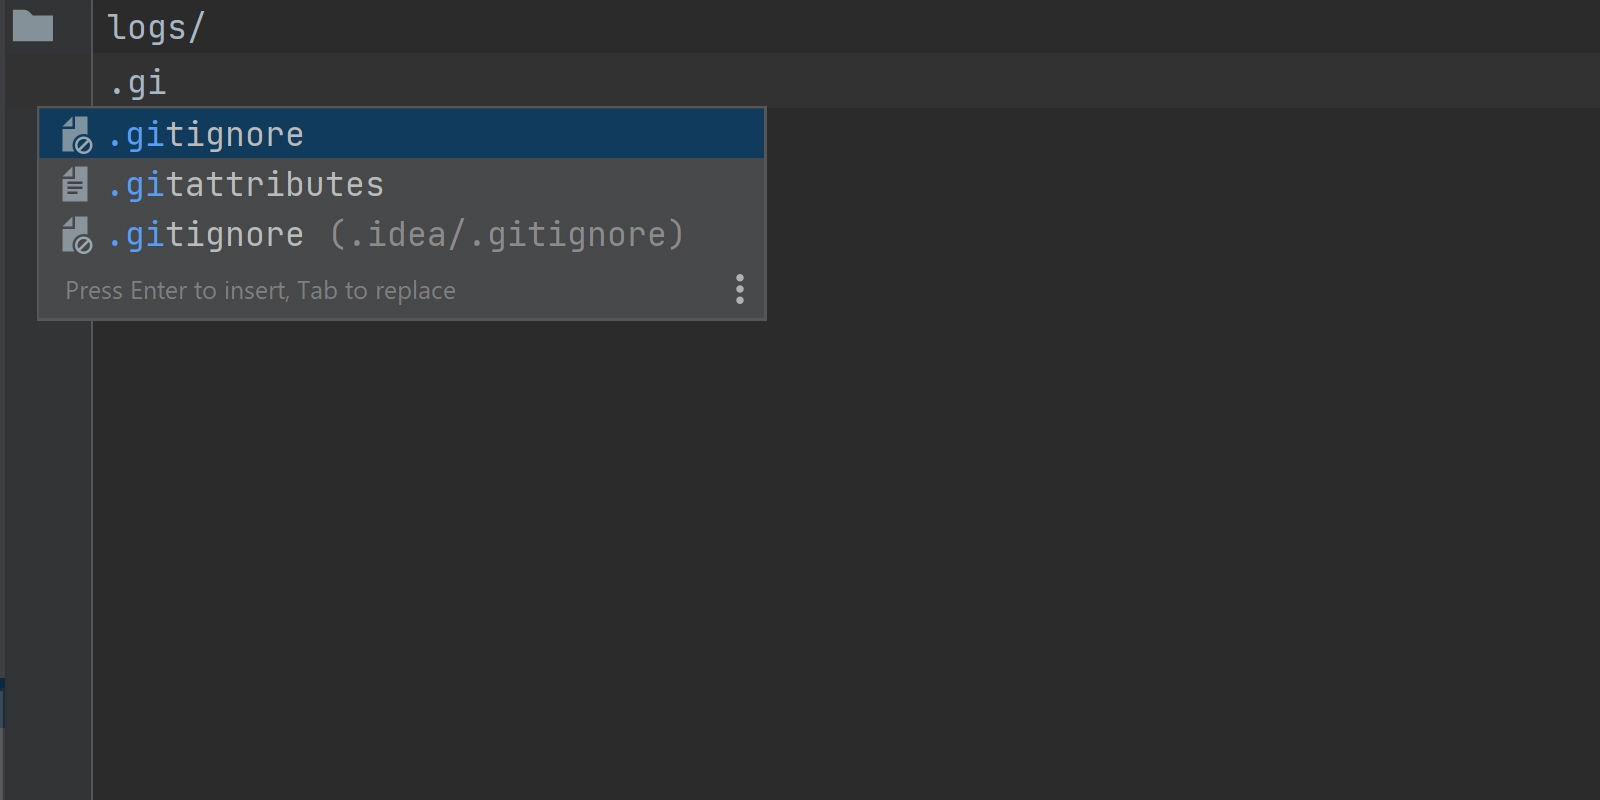Click the gray (.idea/.gitignore) path text

(507, 234)
